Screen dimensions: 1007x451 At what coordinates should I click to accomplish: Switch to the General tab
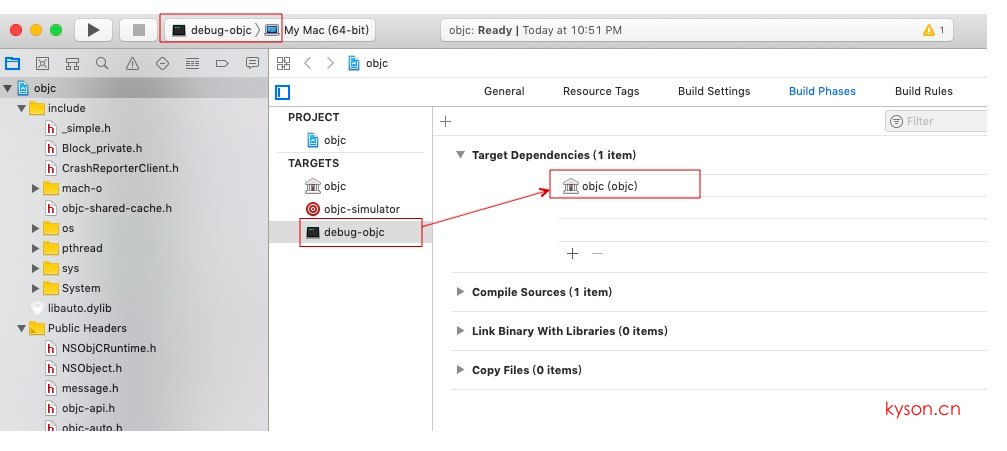click(504, 91)
